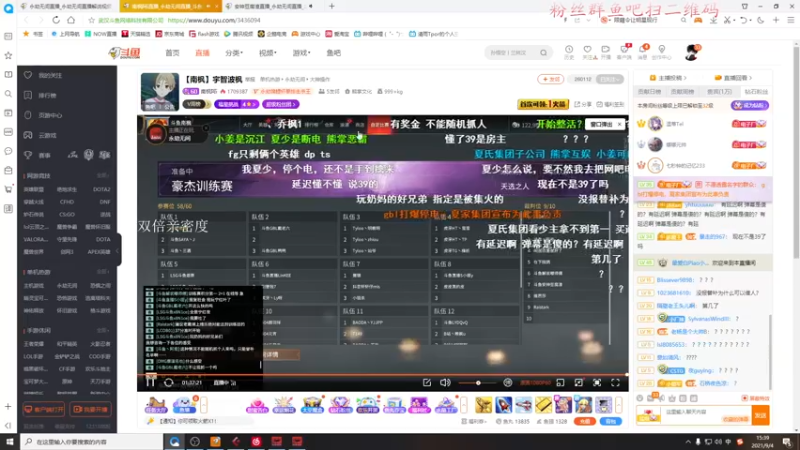
Task: Expand the small arrow beside 鱼塘 icon
Action: 204,405
